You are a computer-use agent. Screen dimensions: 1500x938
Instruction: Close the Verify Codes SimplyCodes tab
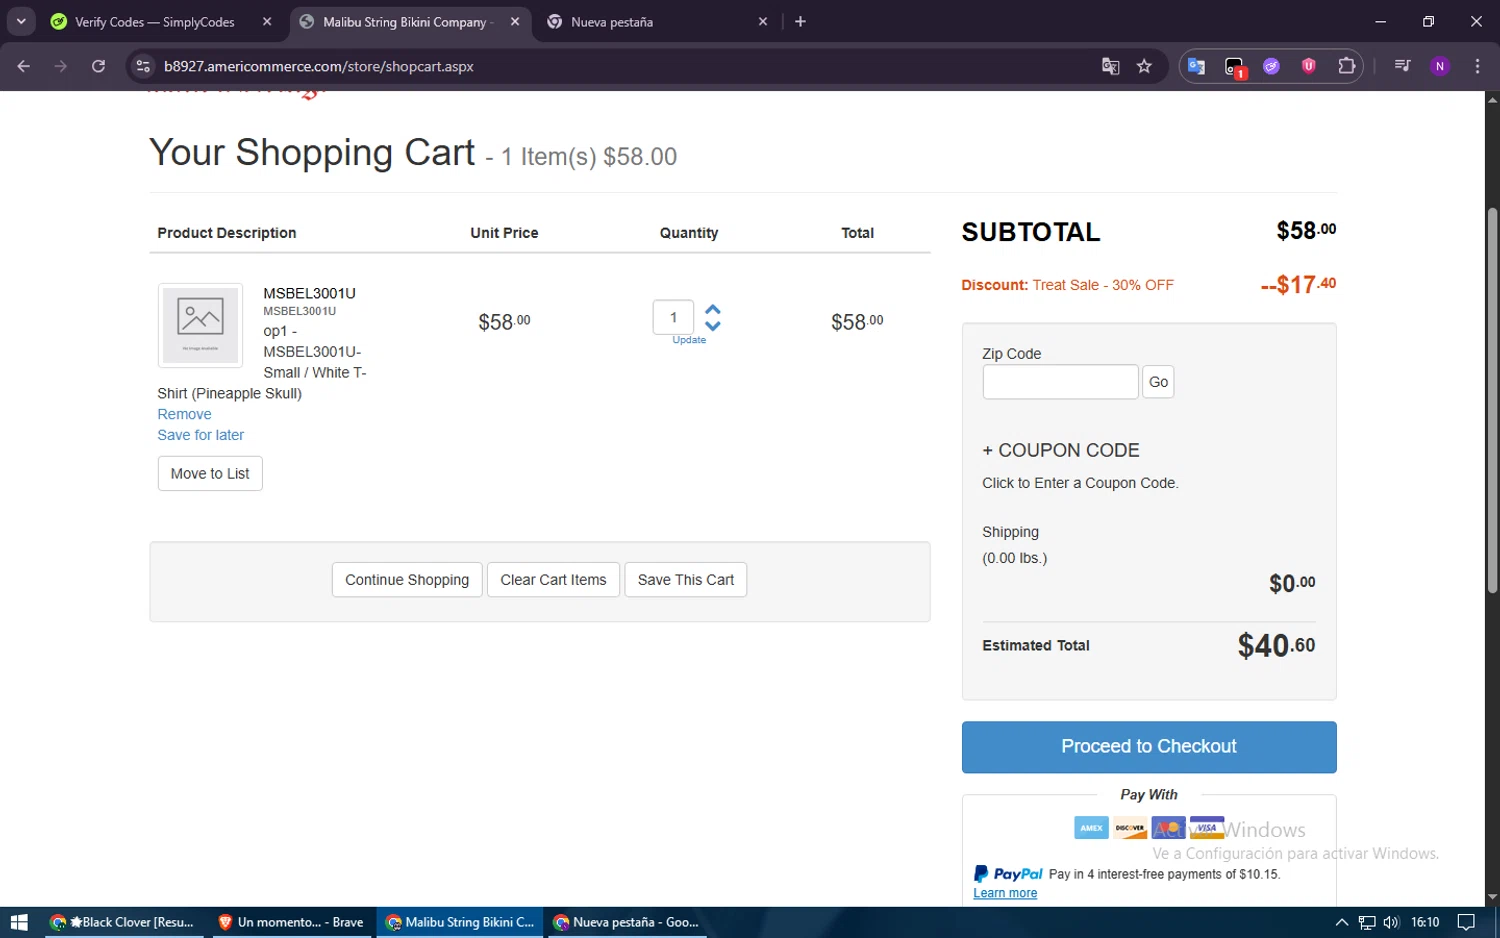point(267,21)
